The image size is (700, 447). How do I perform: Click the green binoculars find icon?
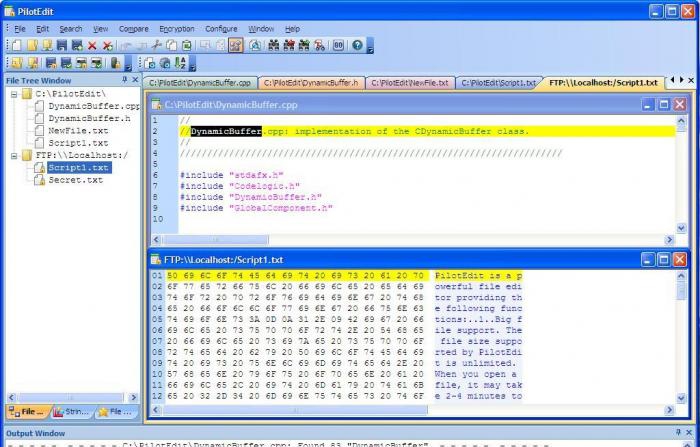pyautogui.click(x=304, y=45)
